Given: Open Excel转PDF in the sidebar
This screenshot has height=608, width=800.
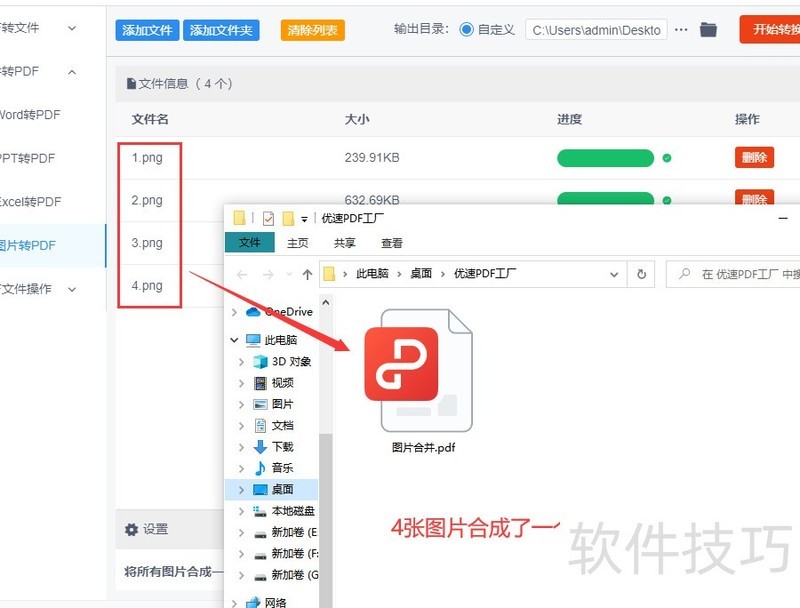Looking at the screenshot, I should (31, 201).
